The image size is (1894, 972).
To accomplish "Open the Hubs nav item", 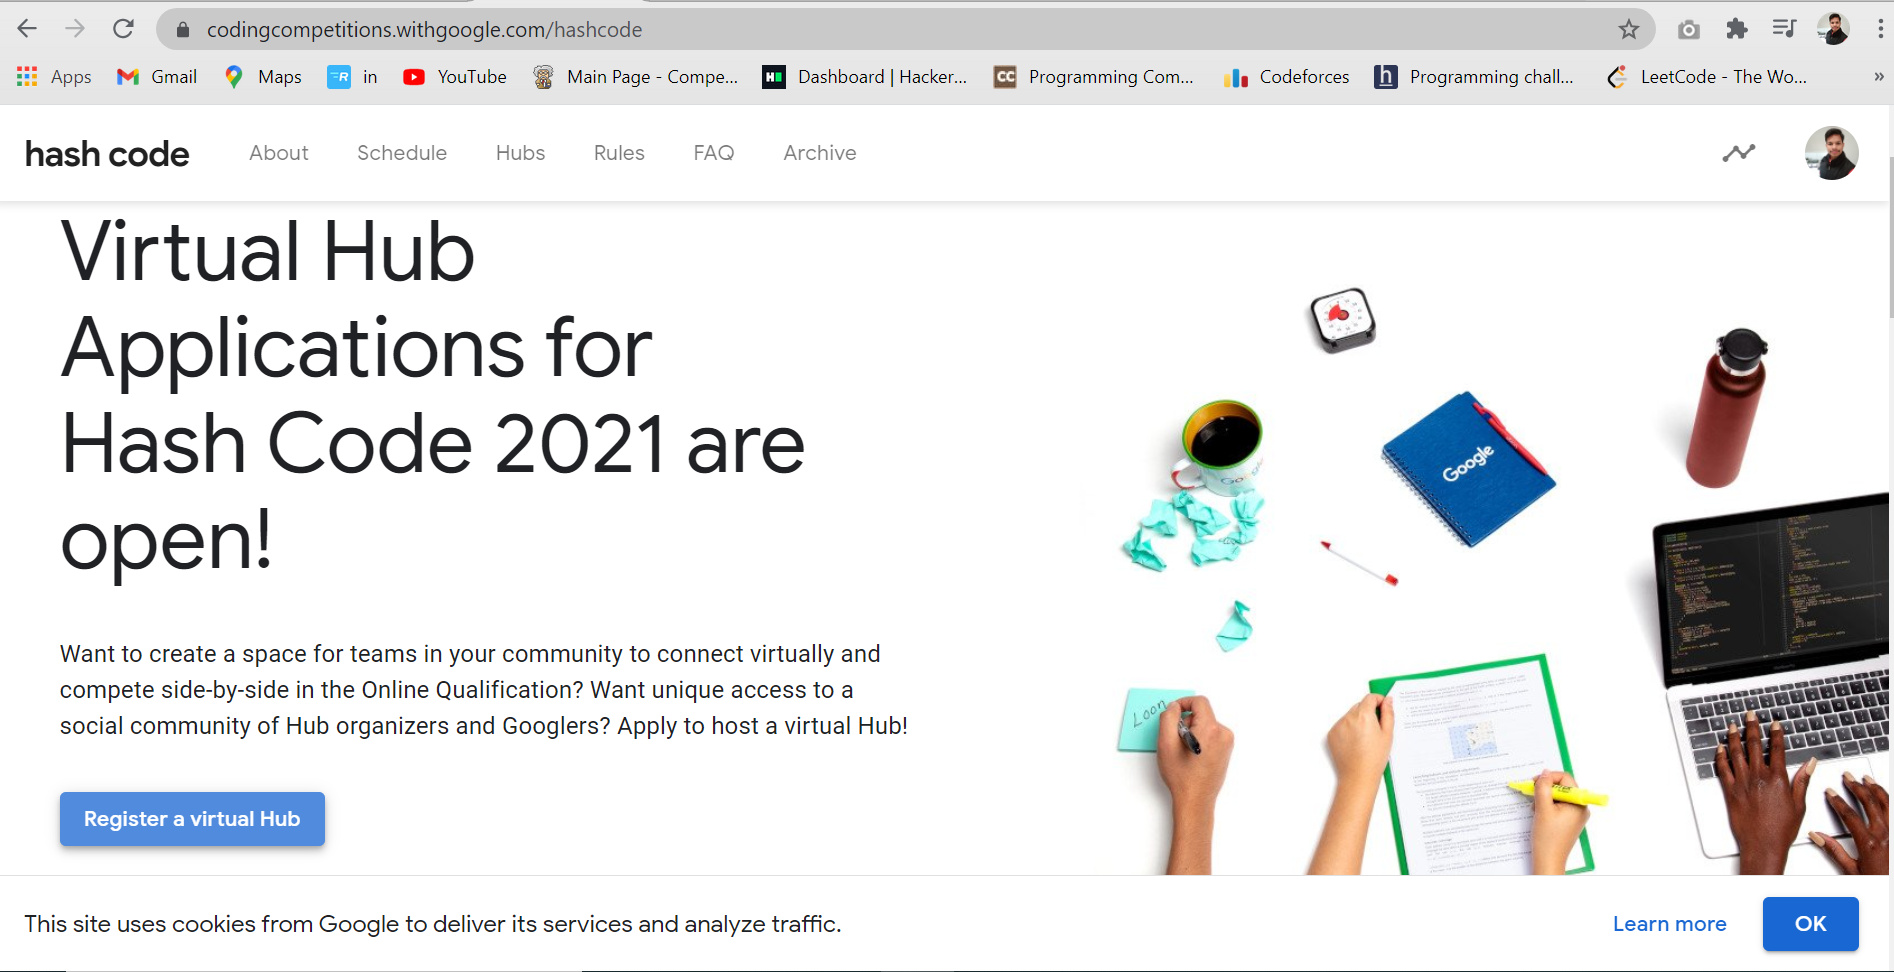I will tap(520, 153).
